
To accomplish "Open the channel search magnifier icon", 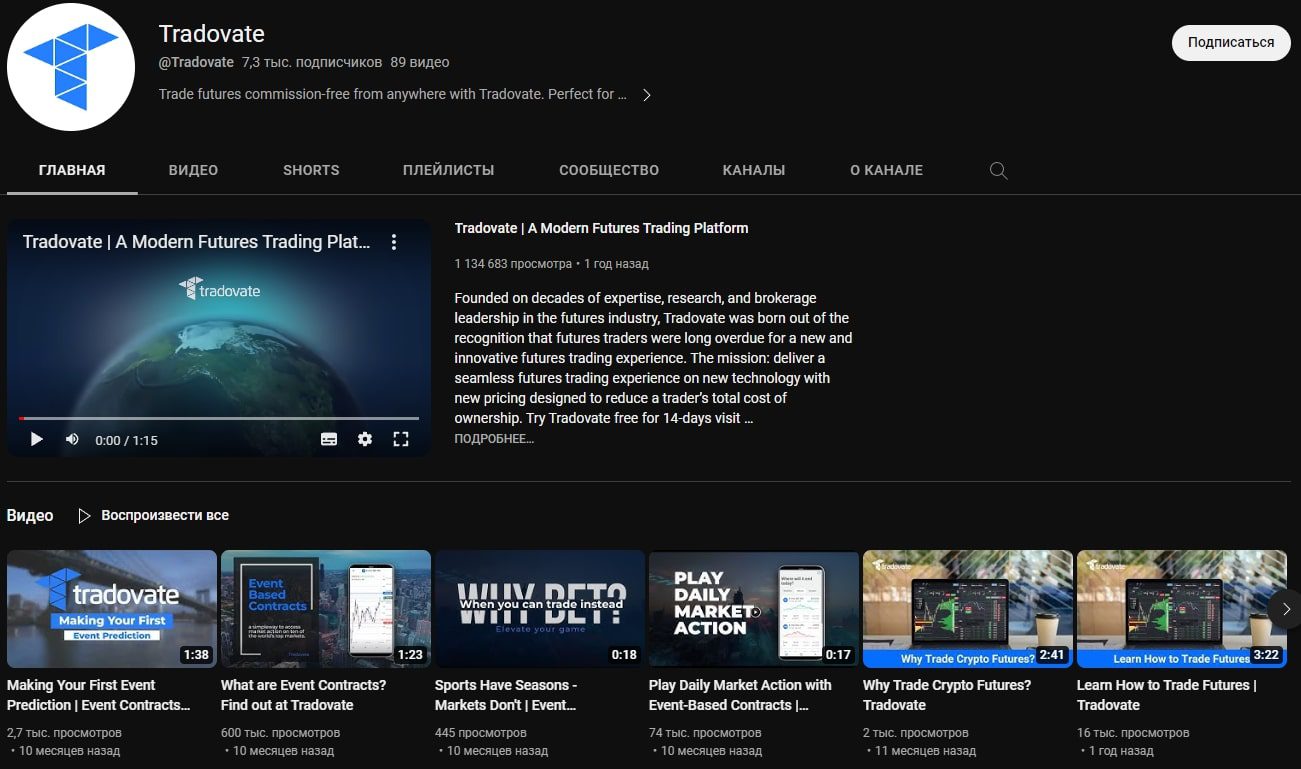I will pyautogui.click(x=998, y=170).
